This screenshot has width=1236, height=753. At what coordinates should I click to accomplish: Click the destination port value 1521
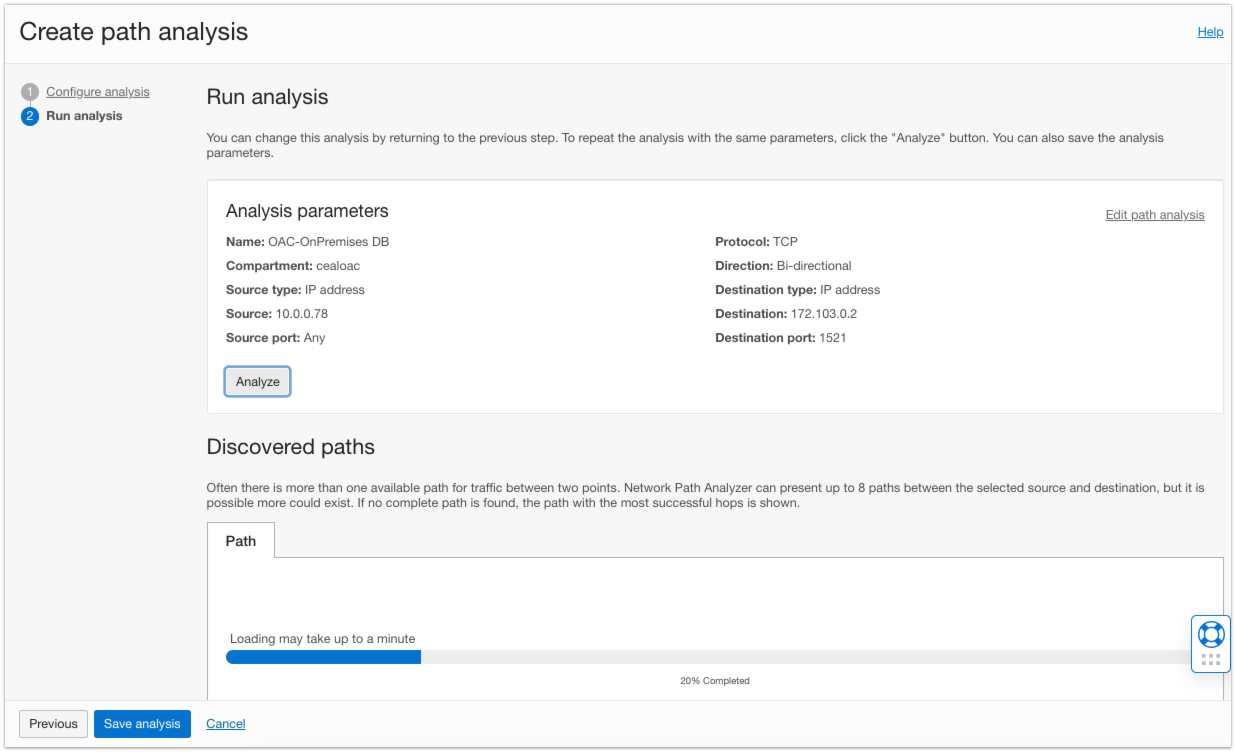click(832, 338)
